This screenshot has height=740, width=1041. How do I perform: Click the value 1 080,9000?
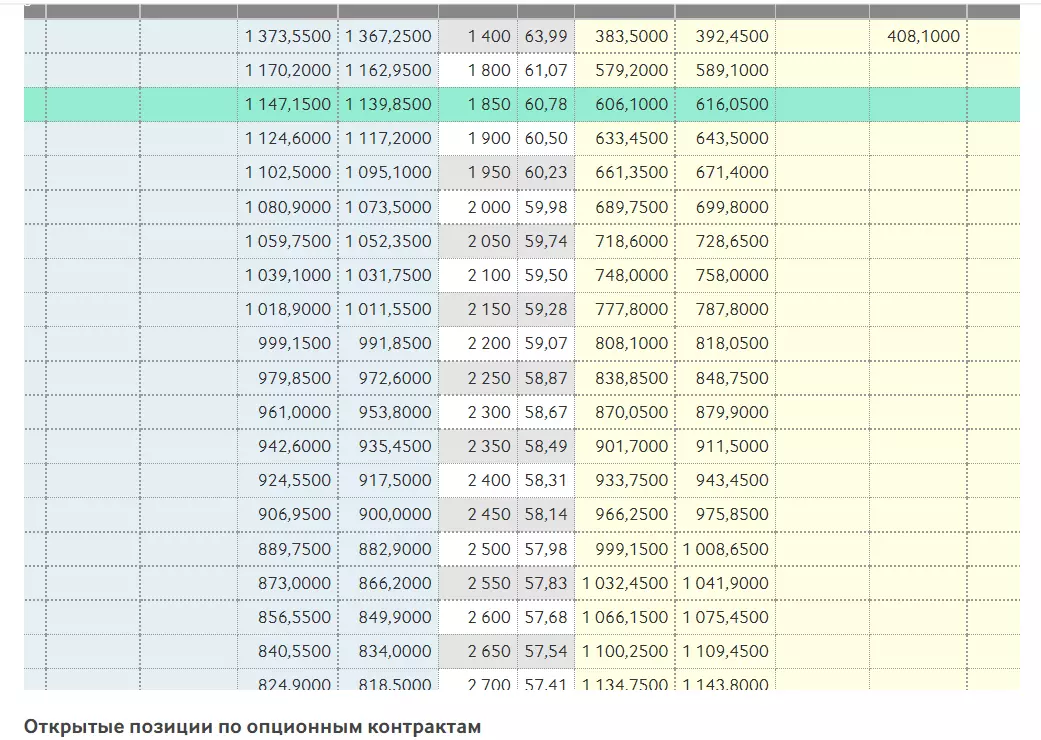(x=287, y=207)
